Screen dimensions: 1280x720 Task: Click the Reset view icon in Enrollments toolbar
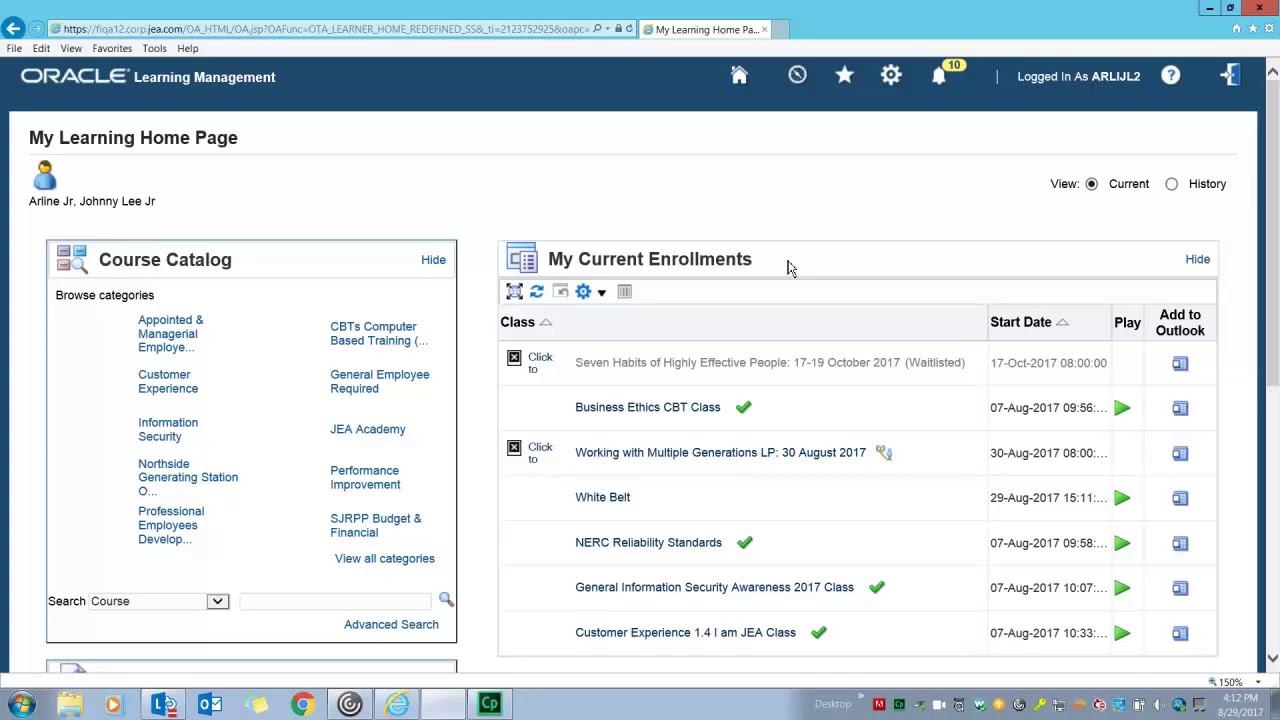(560, 291)
